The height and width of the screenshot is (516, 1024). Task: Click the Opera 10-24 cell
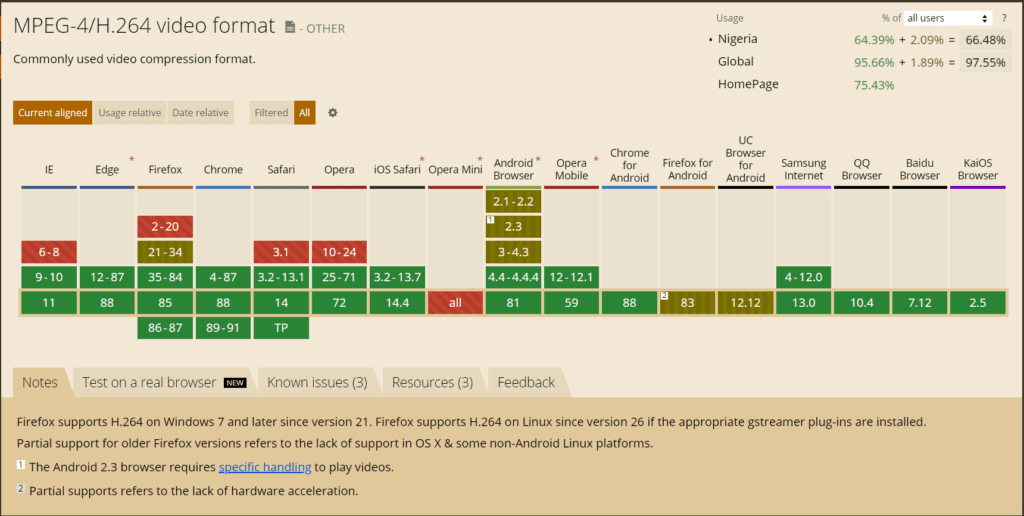(x=340, y=252)
